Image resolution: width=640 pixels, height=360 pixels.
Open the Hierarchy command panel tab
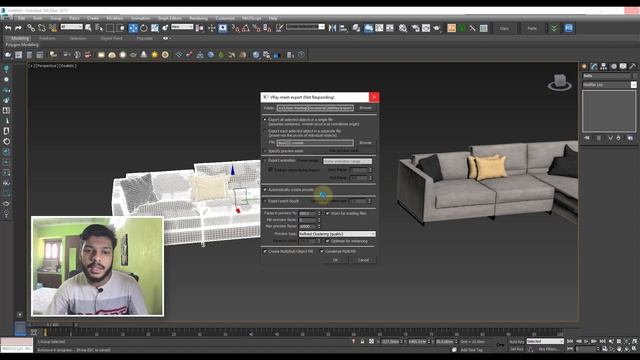[603, 66]
